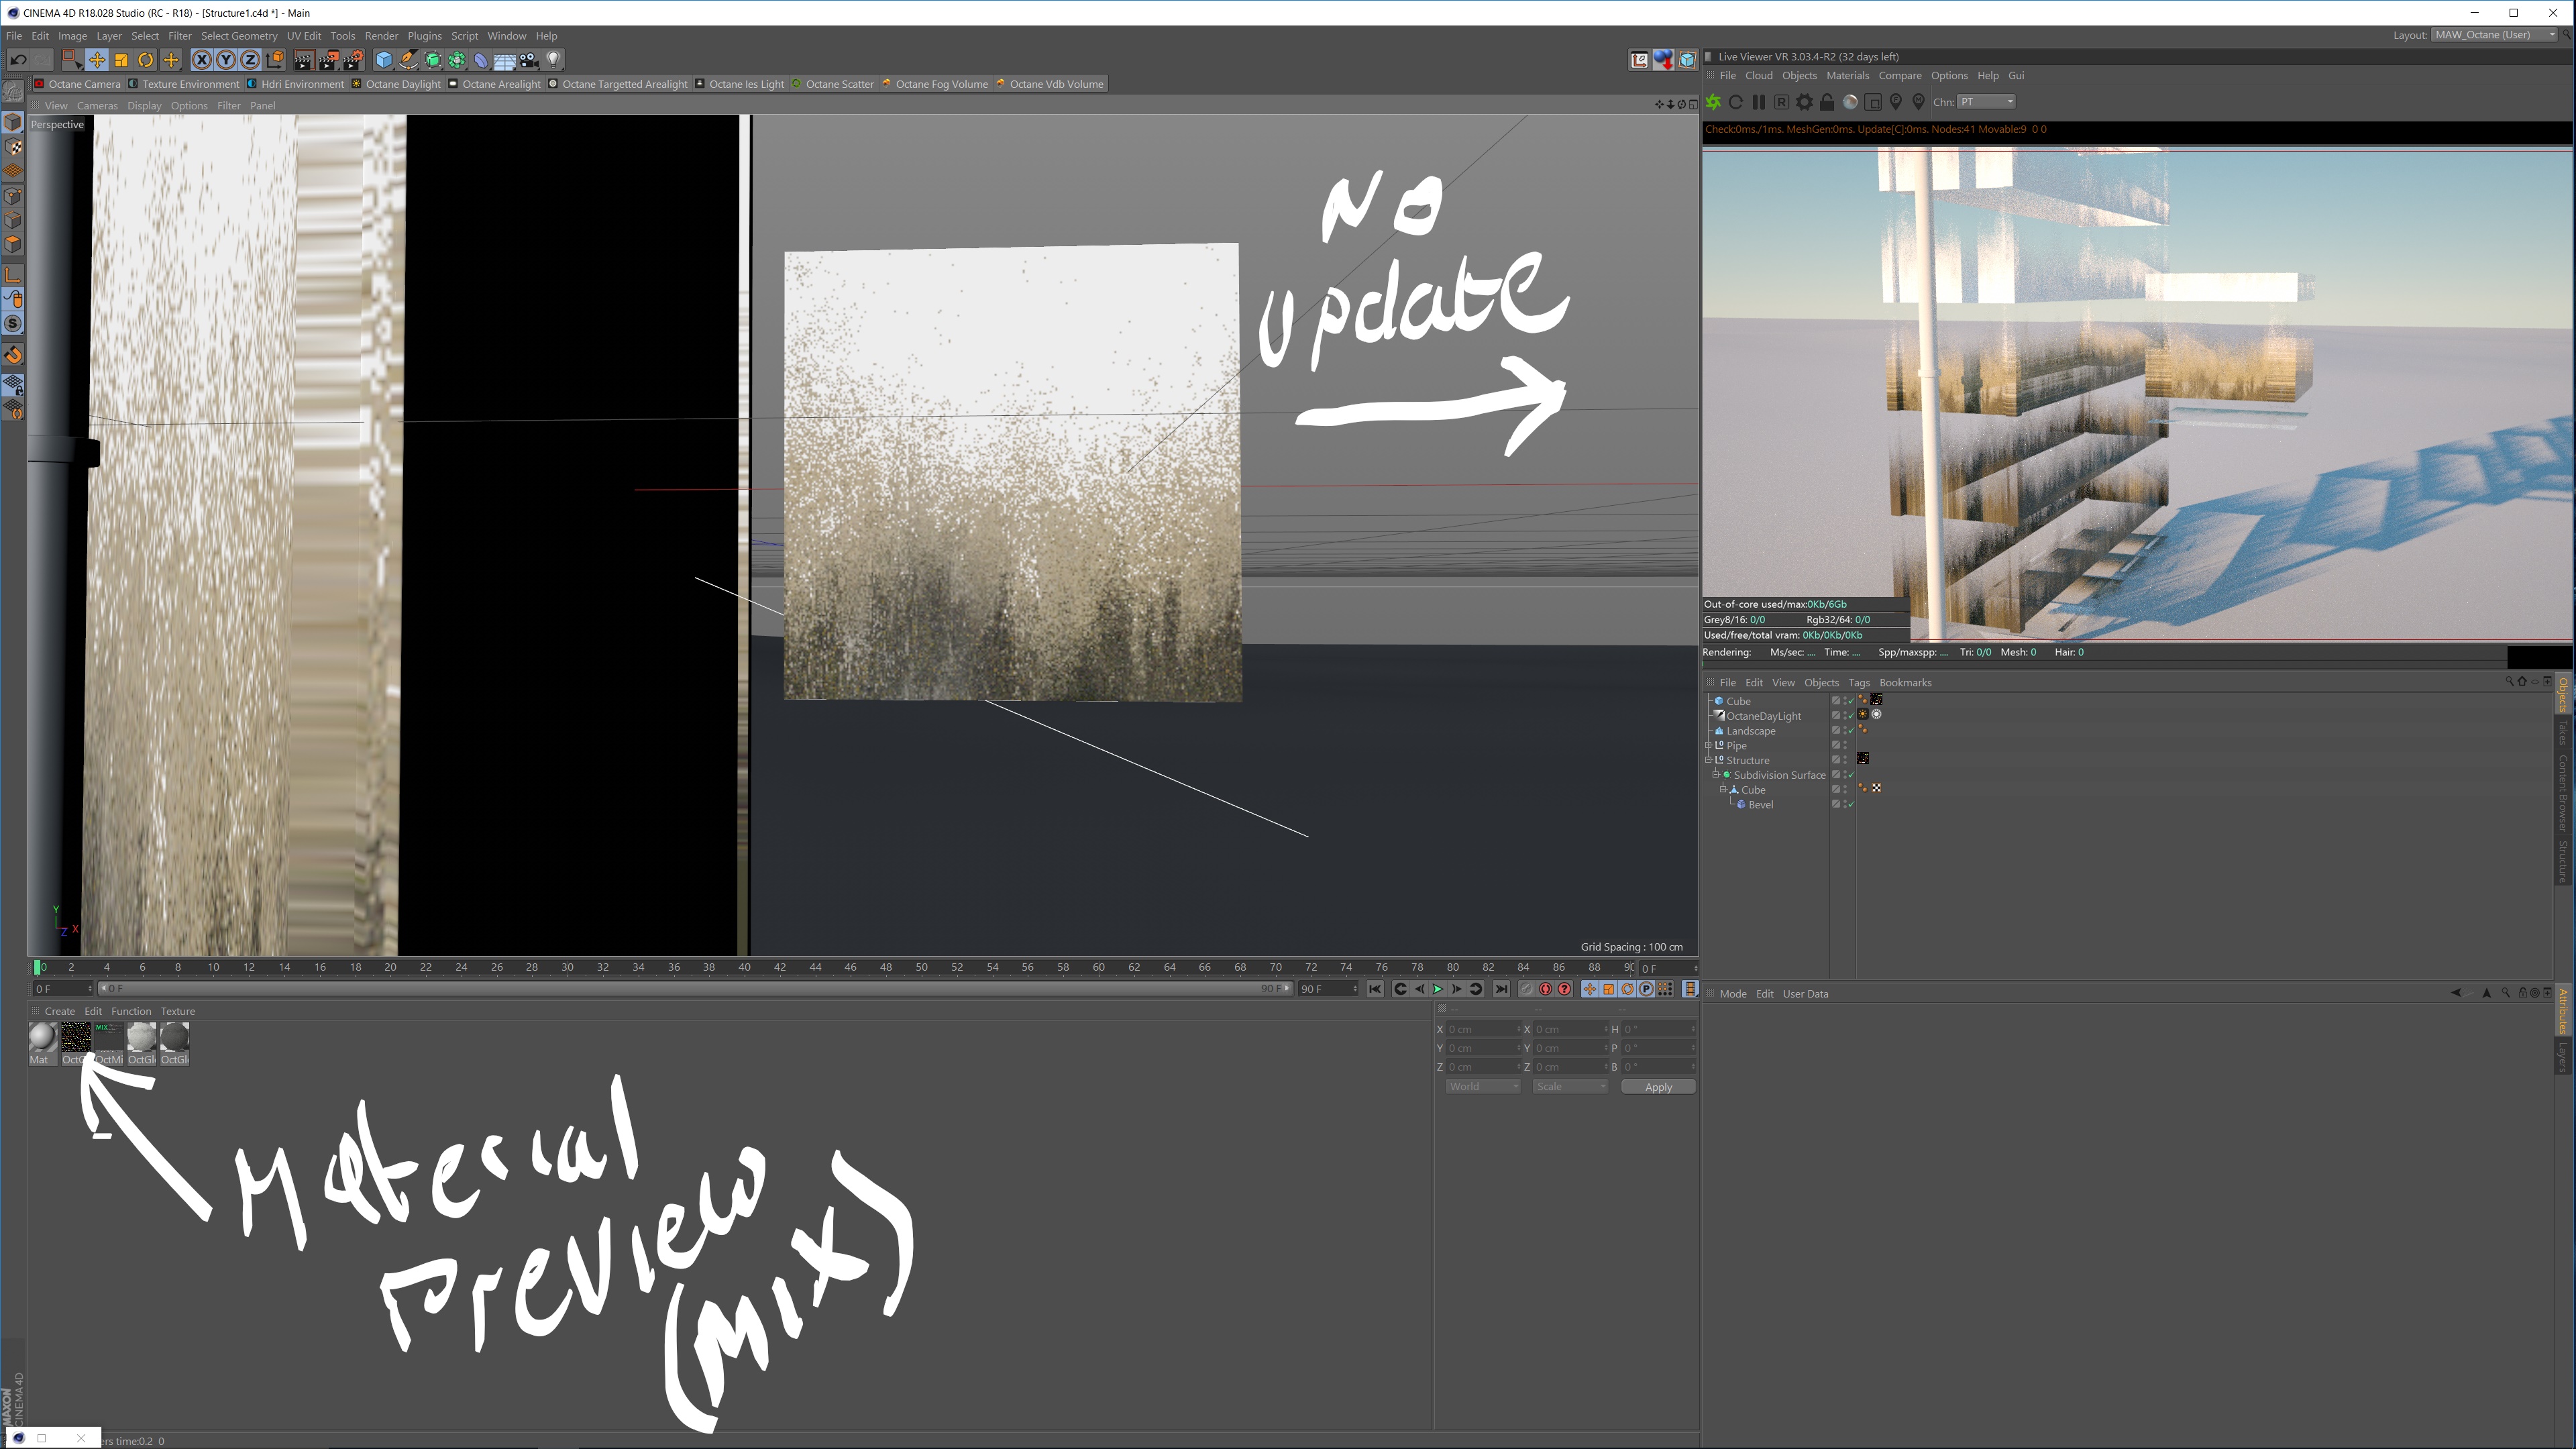Add a Light object from toolbar
The image size is (2576, 1449).
click(x=554, y=60)
